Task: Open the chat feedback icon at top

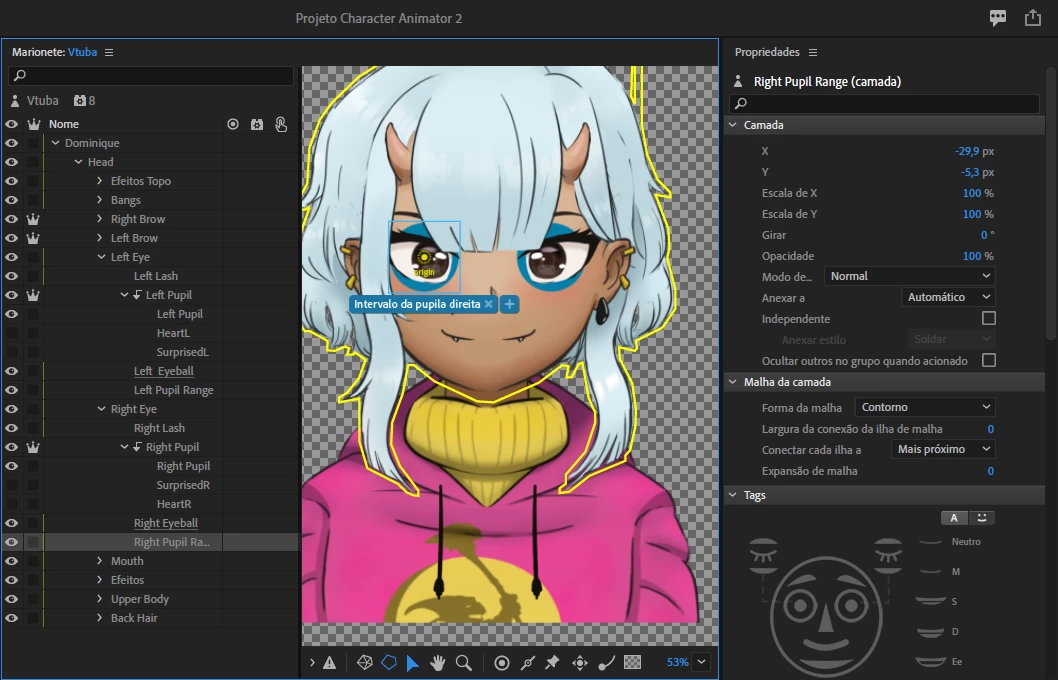Action: click(x=998, y=18)
